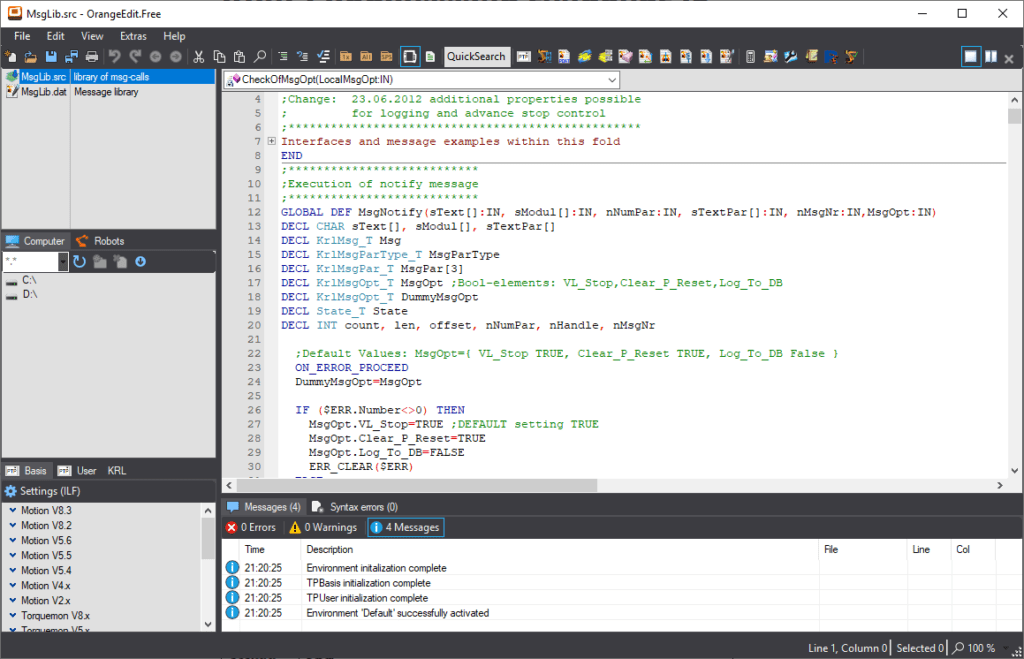This screenshot has width=1024, height=659.
Task: Open the Extras menu
Action: pyautogui.click(x=133, y=36)
